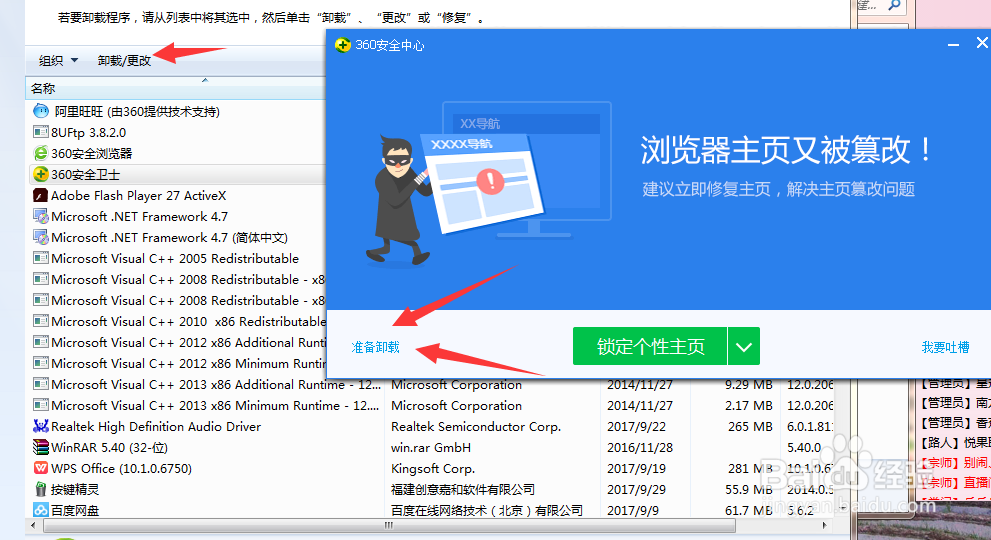Screen dimensions: 991x540
Task: Select 按键精灵 program name
Action: pos(75,489)
